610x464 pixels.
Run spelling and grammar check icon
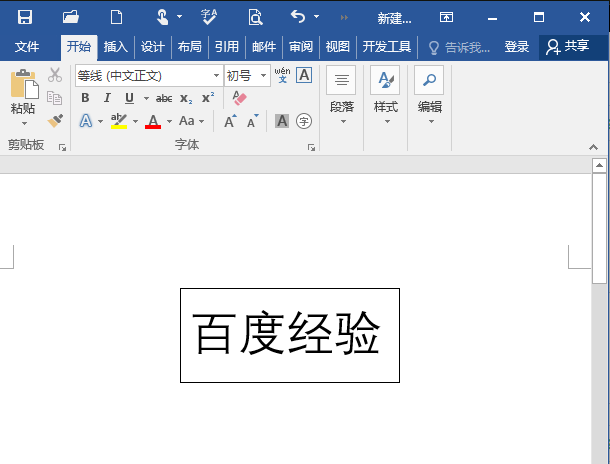click(x=209, y=17)
